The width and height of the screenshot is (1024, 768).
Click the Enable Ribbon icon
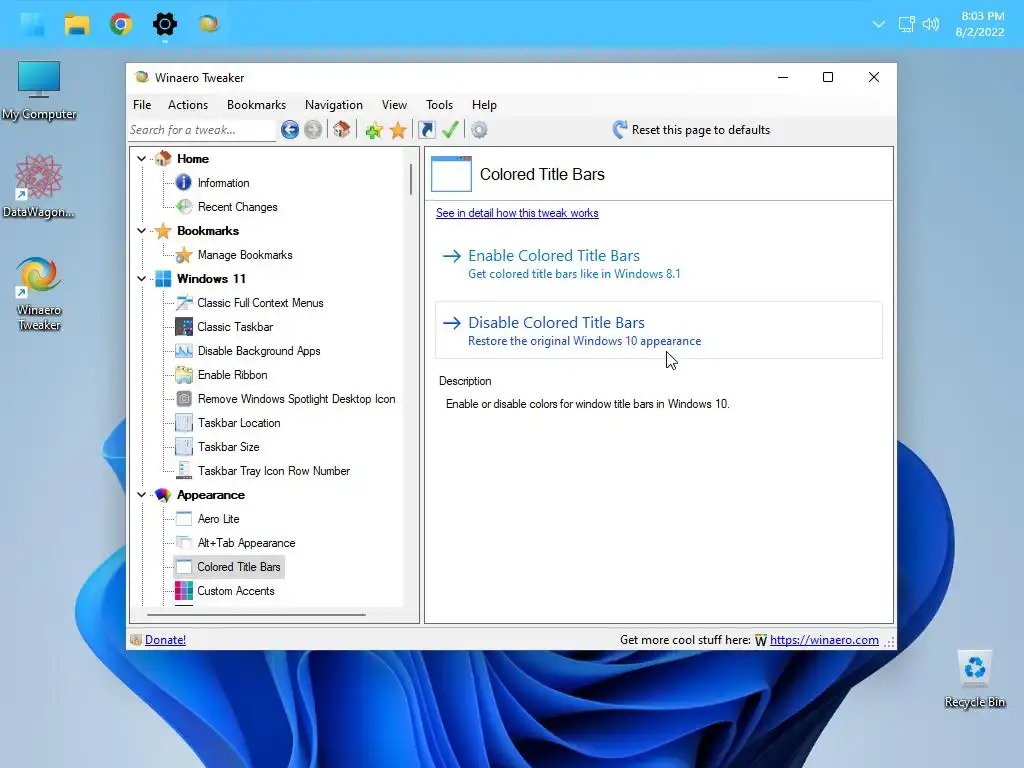pyautogui.click(x=184, y=375)
